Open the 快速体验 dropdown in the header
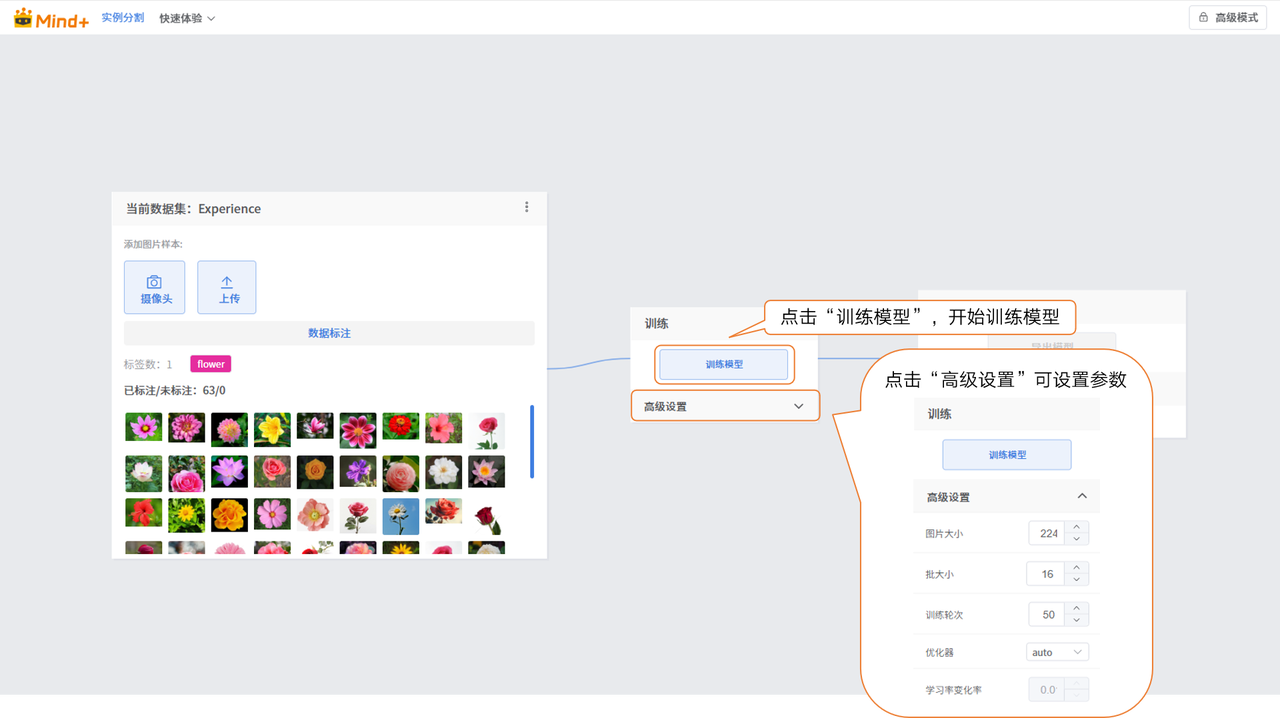This screenshot has width=1280, height=718. (x=187, y=18)
